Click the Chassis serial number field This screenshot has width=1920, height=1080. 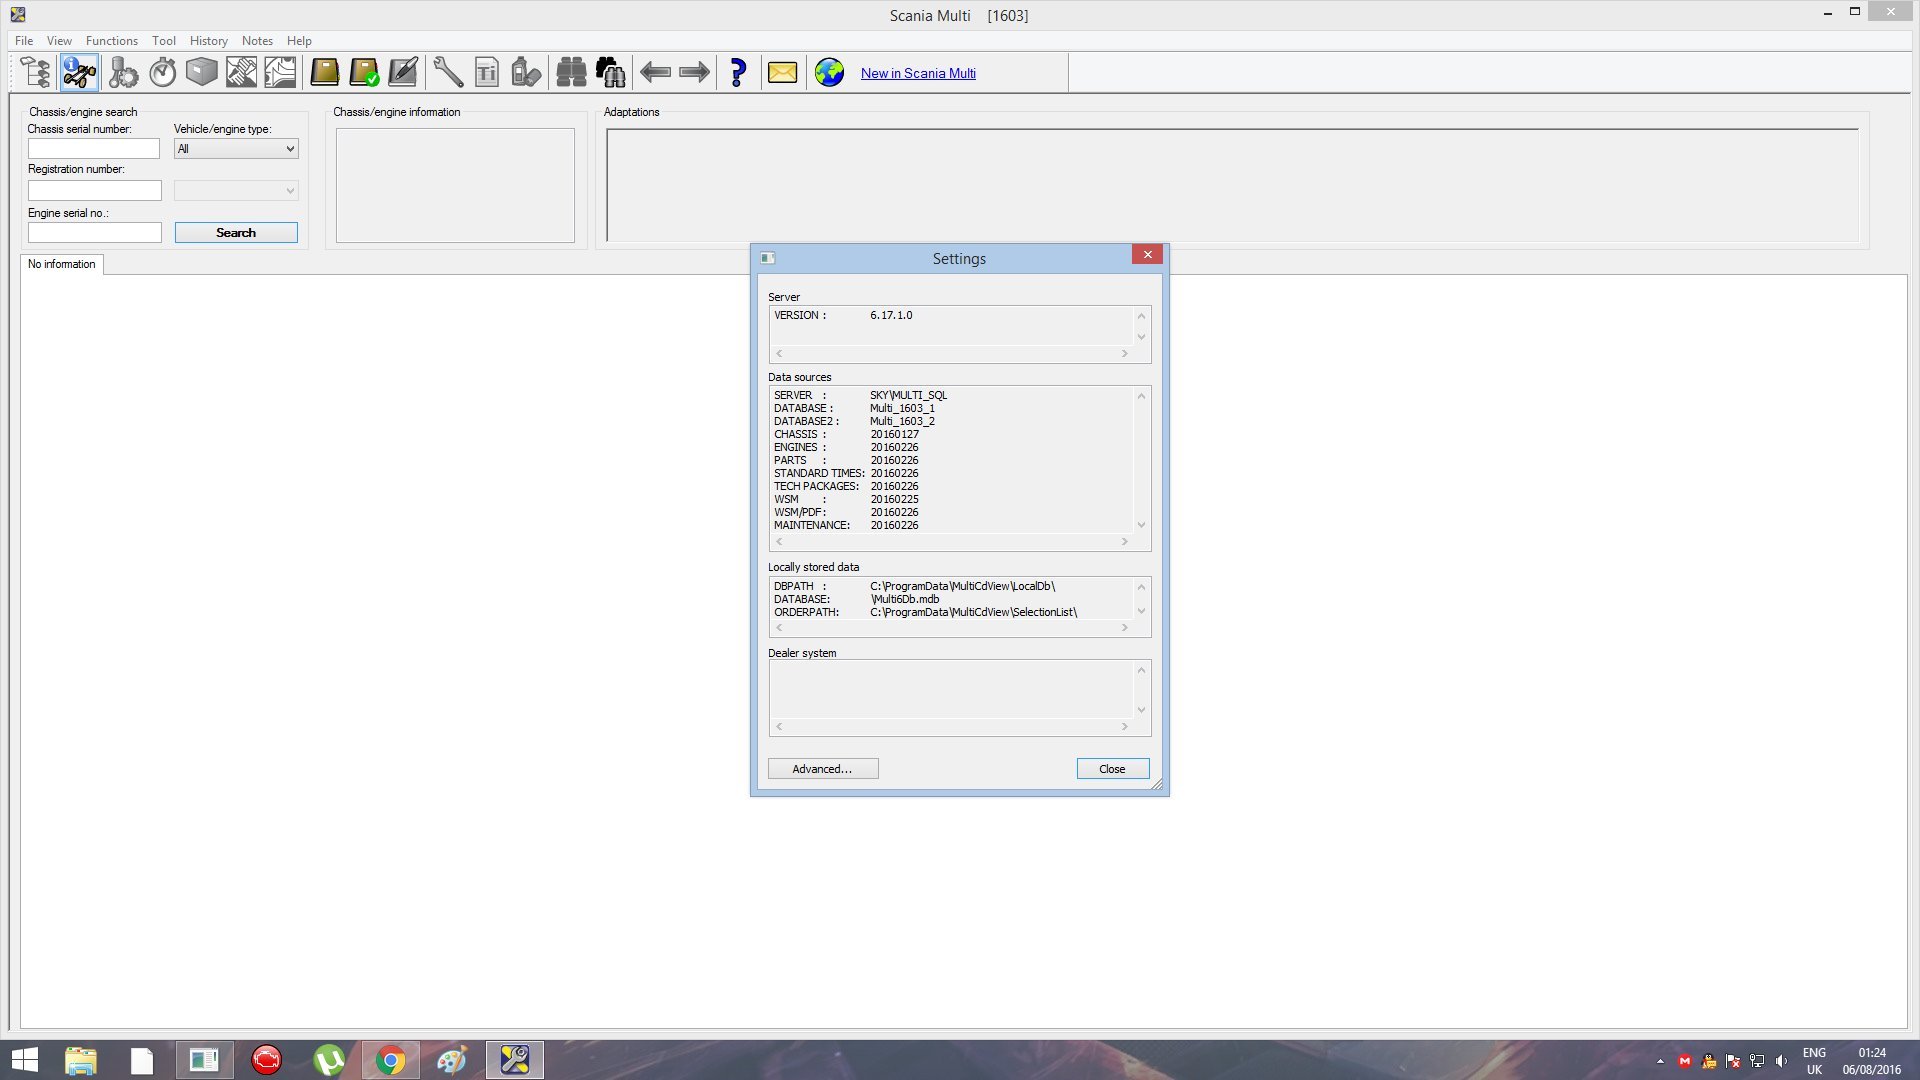click(x=94, y=149)
